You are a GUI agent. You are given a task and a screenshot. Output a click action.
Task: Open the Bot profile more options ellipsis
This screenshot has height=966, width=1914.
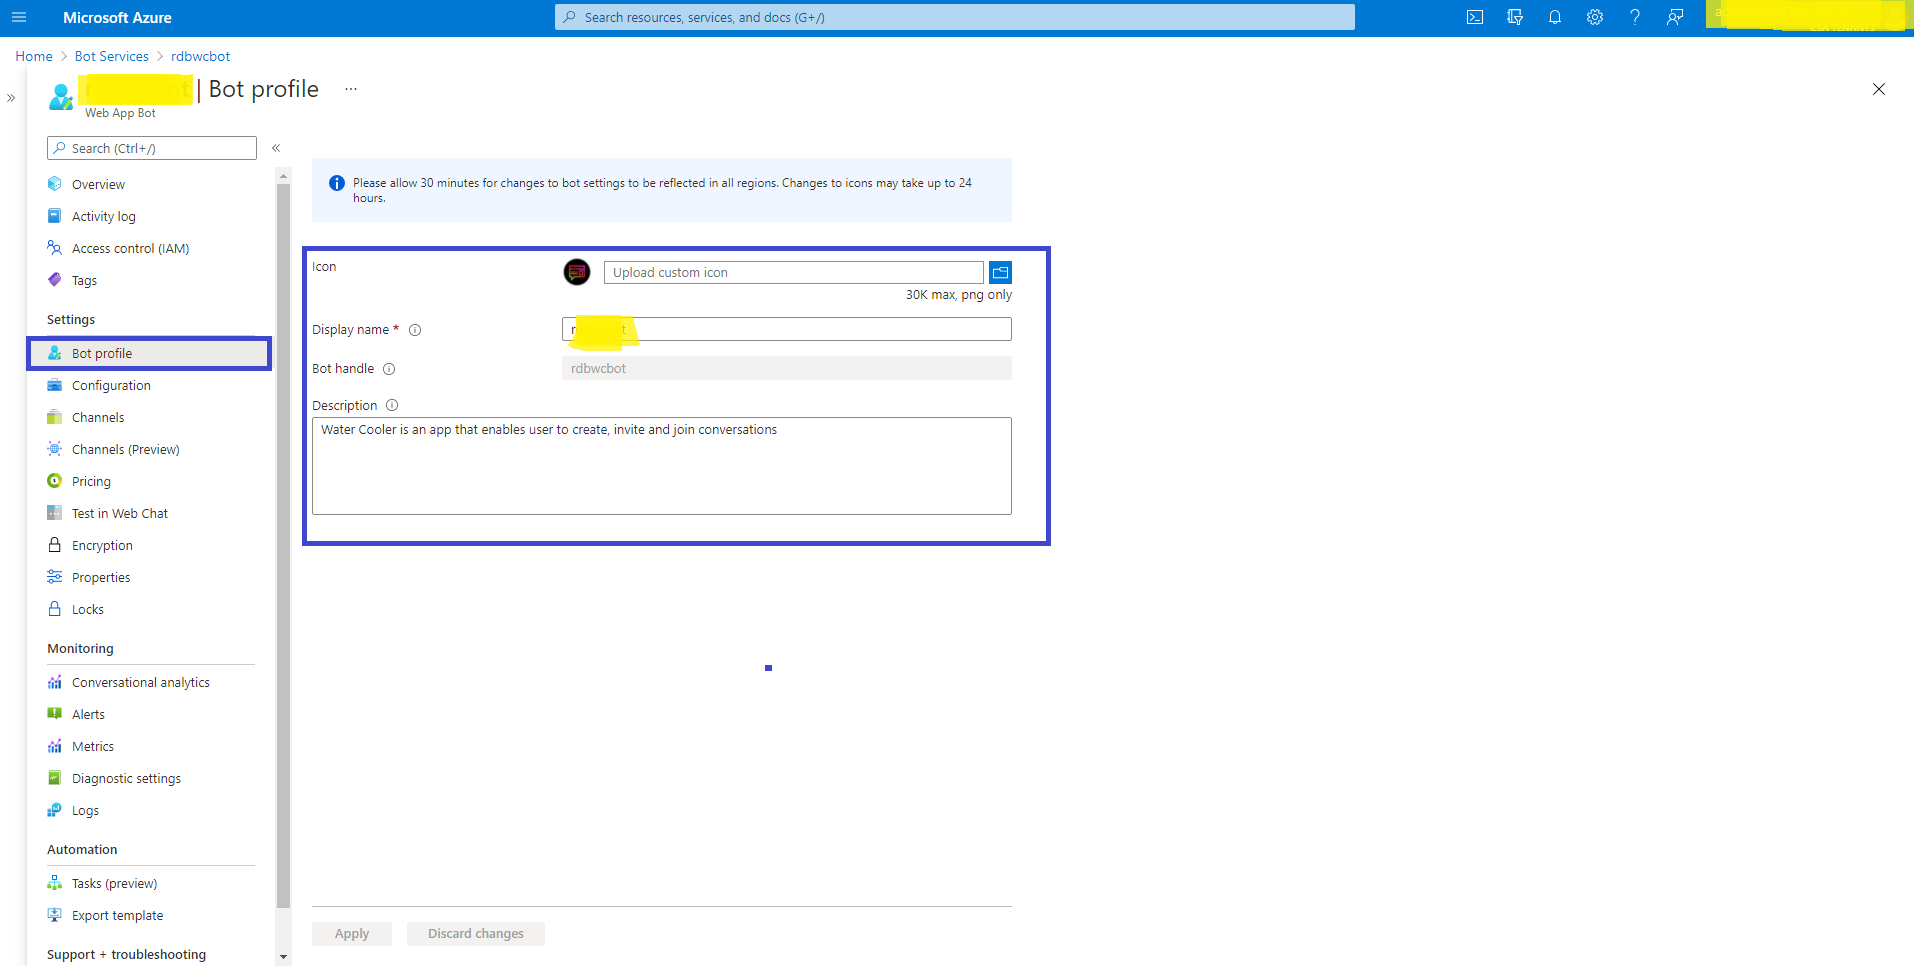351,89
